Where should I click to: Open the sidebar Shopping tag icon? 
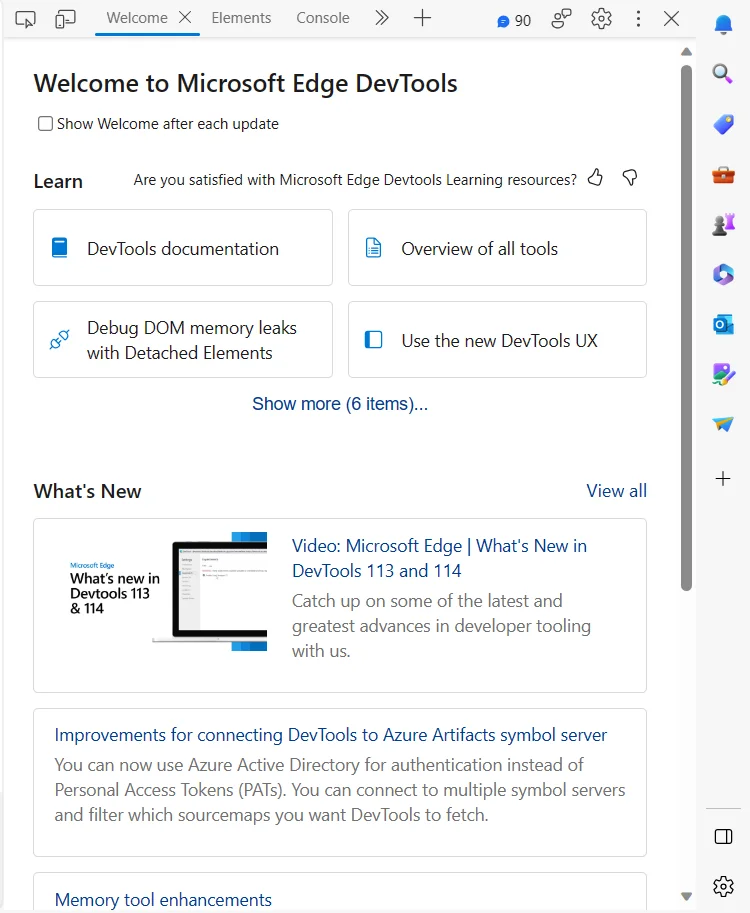click(x=723, y=124)
